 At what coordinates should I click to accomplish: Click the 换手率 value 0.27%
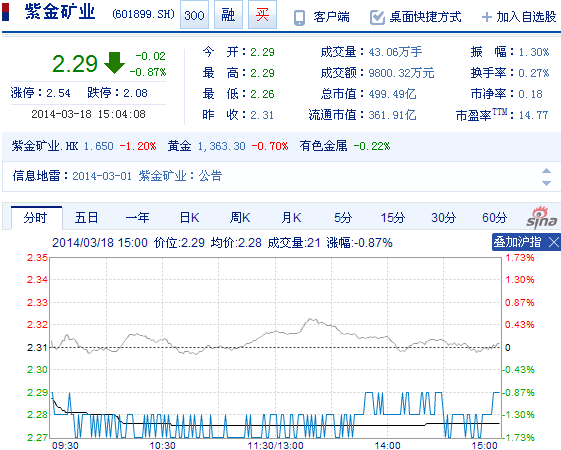coord(533,73)
